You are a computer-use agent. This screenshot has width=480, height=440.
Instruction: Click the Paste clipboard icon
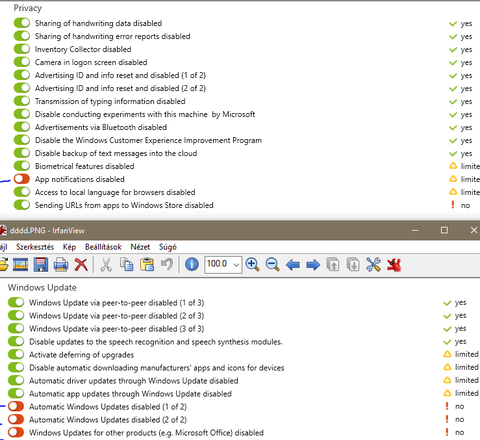point(147,265)
